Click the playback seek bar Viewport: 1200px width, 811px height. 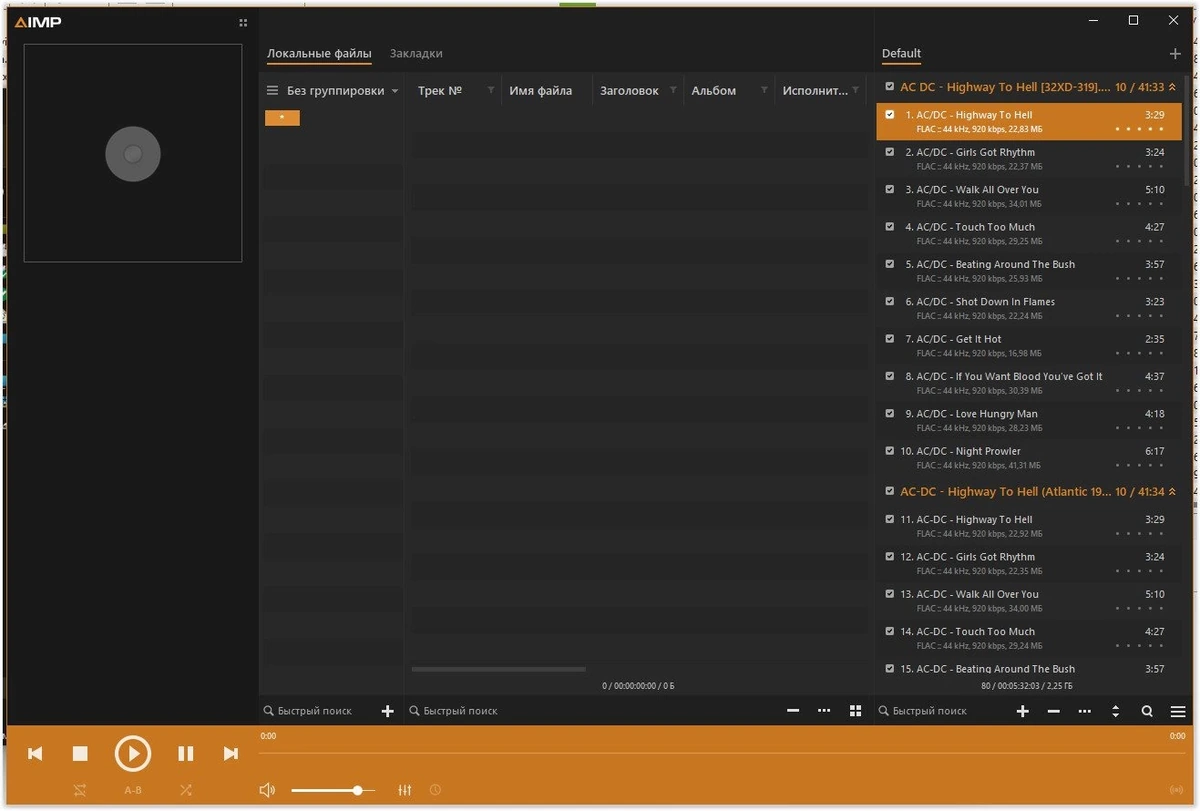click(x=723, y=752)
